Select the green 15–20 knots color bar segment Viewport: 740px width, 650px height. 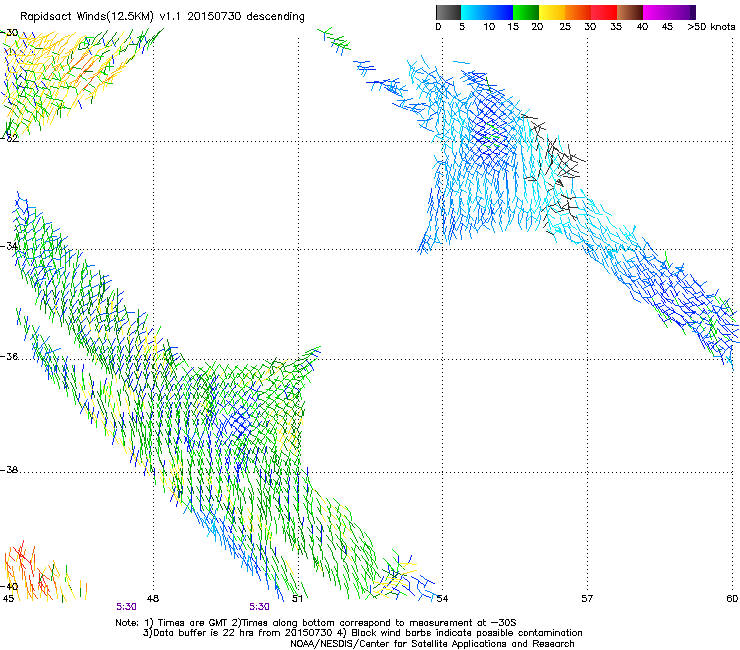tap(526, 12)
